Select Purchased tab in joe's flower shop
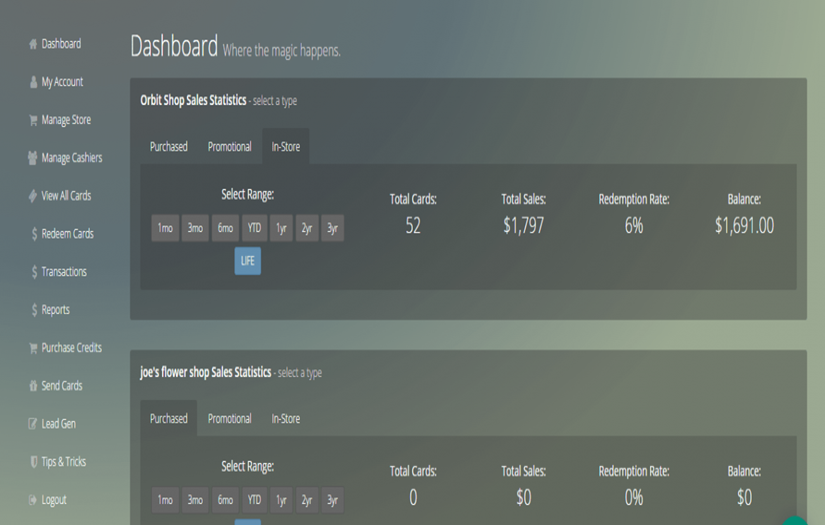Screen dimensions: 825x525 168,419
